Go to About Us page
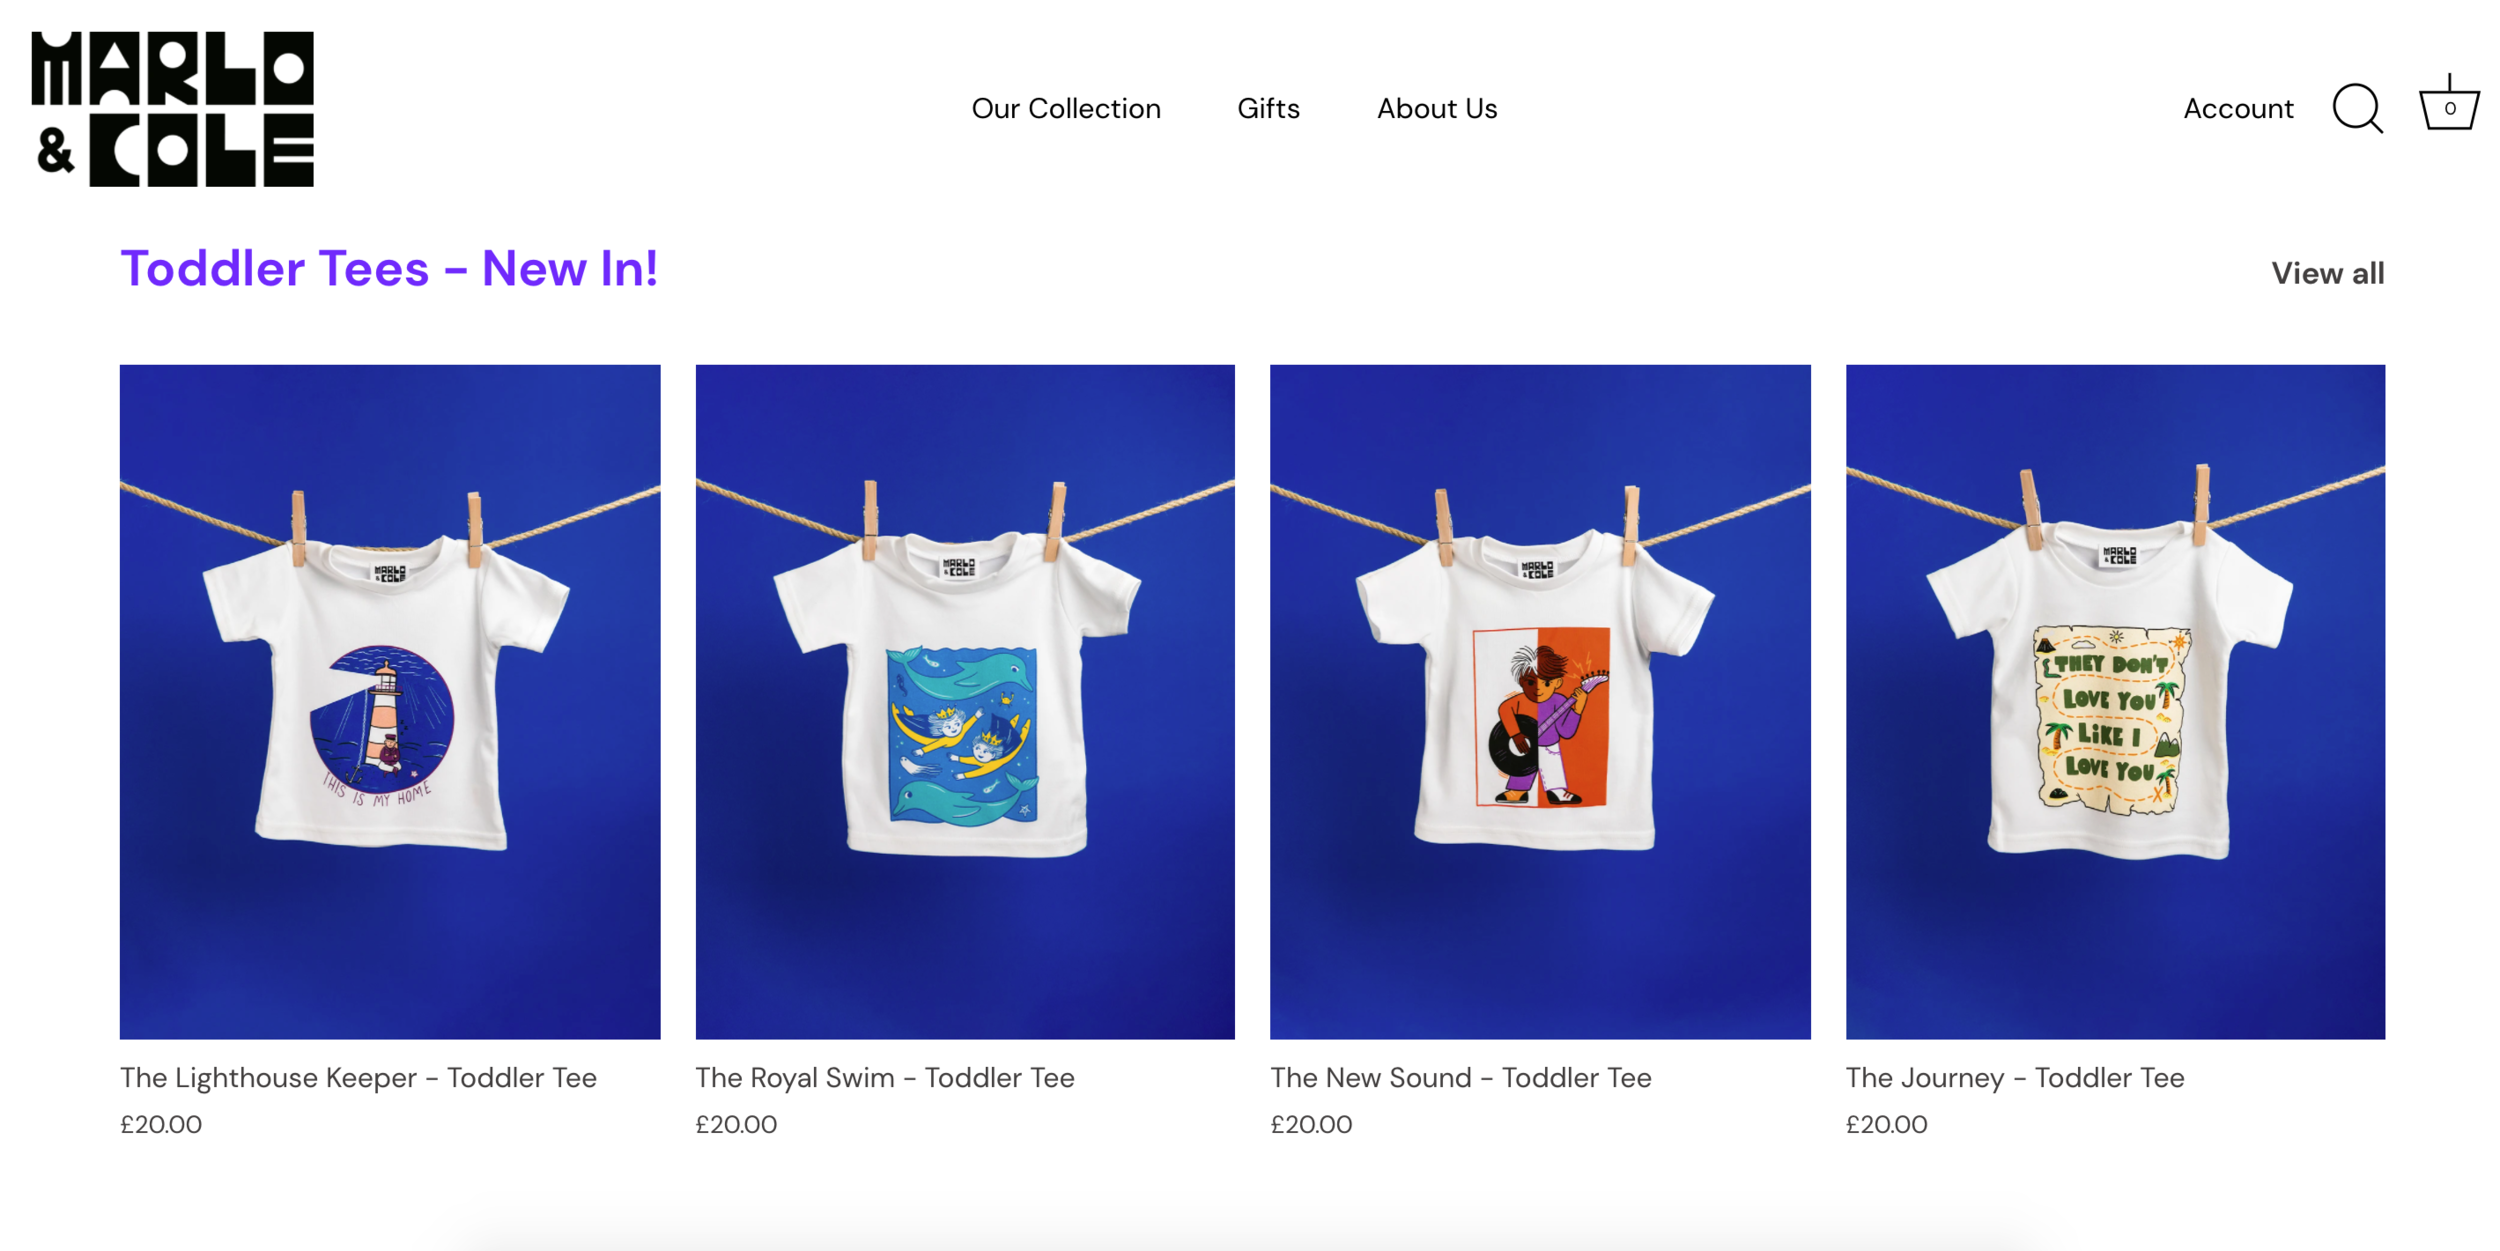Screen dimensions: 2500x1251 point(1437,108)
